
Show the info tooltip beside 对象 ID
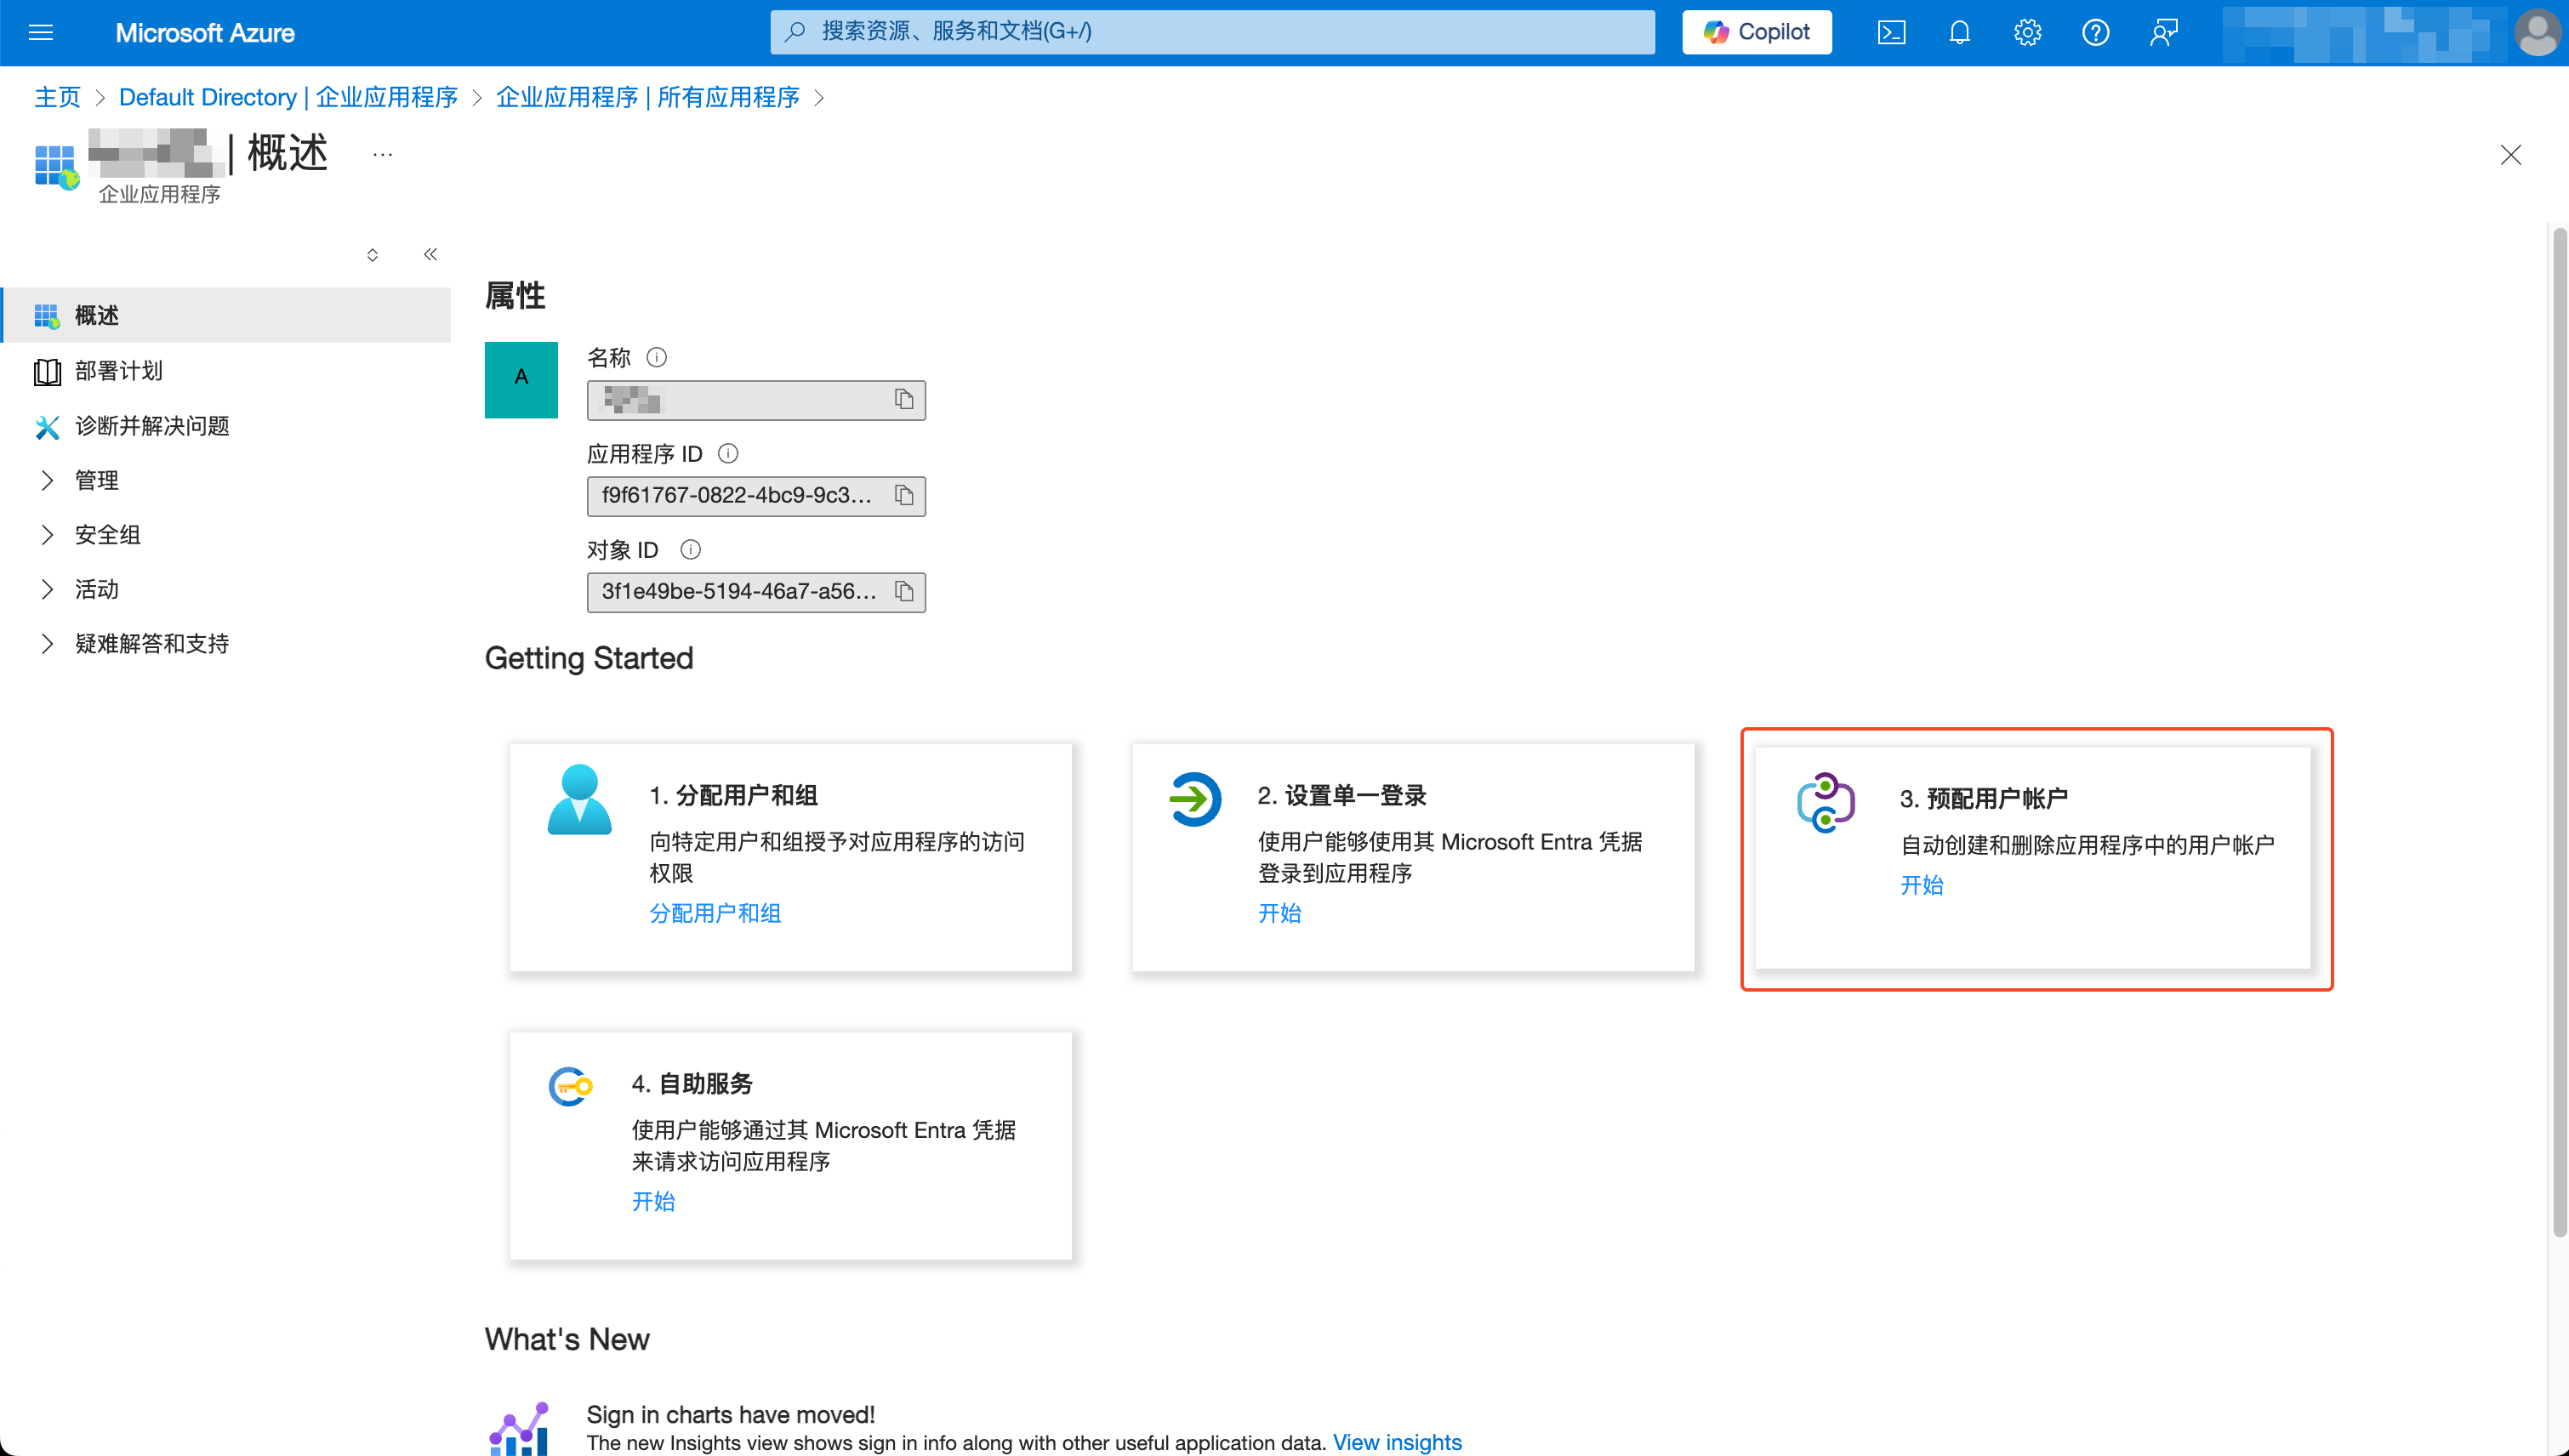(x=691, y=549)
